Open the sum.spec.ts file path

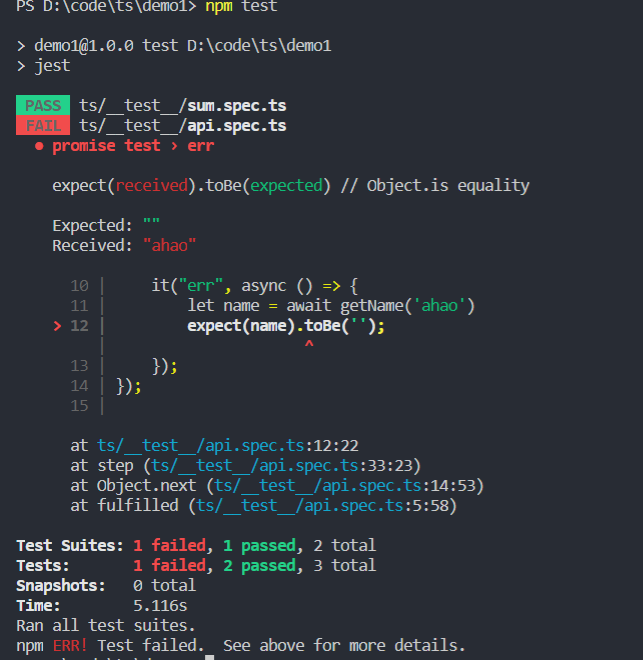tap(183, 105)
